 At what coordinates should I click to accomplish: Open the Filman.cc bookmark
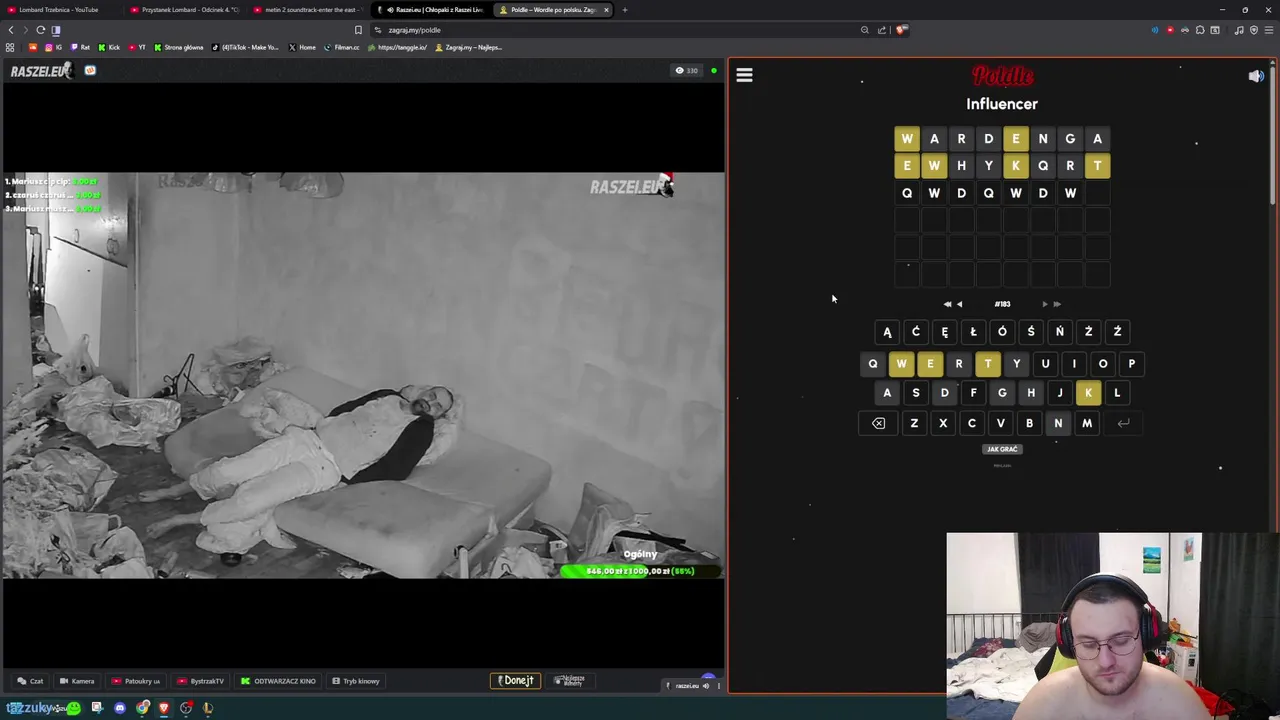[341, 47]
